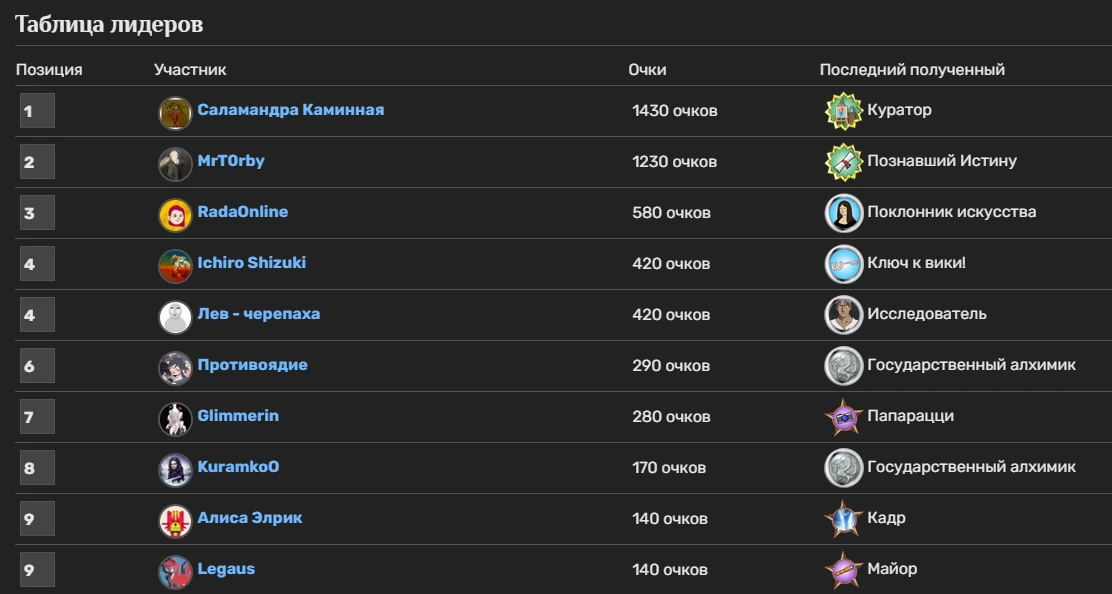Click the Ключ к вики! badge icon
Viewport: 1112px width, 594px height.
843,264
